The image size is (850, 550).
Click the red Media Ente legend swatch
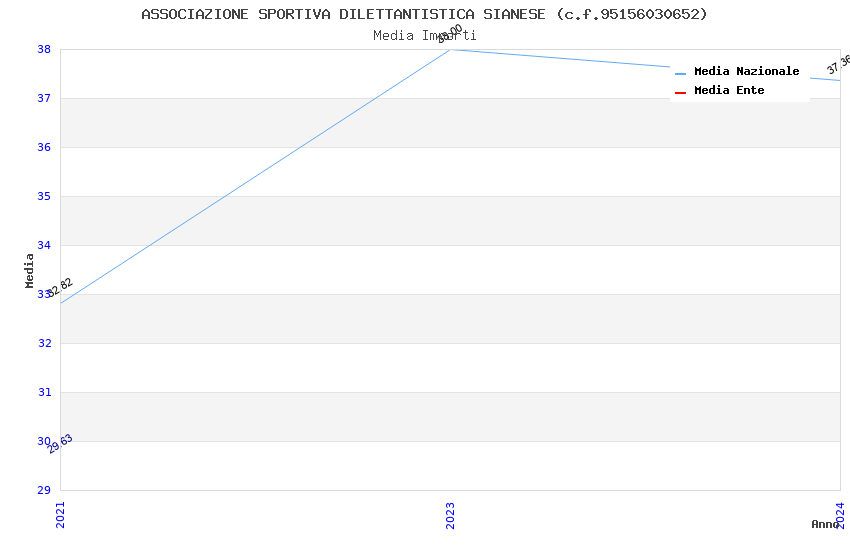[680, 92]
